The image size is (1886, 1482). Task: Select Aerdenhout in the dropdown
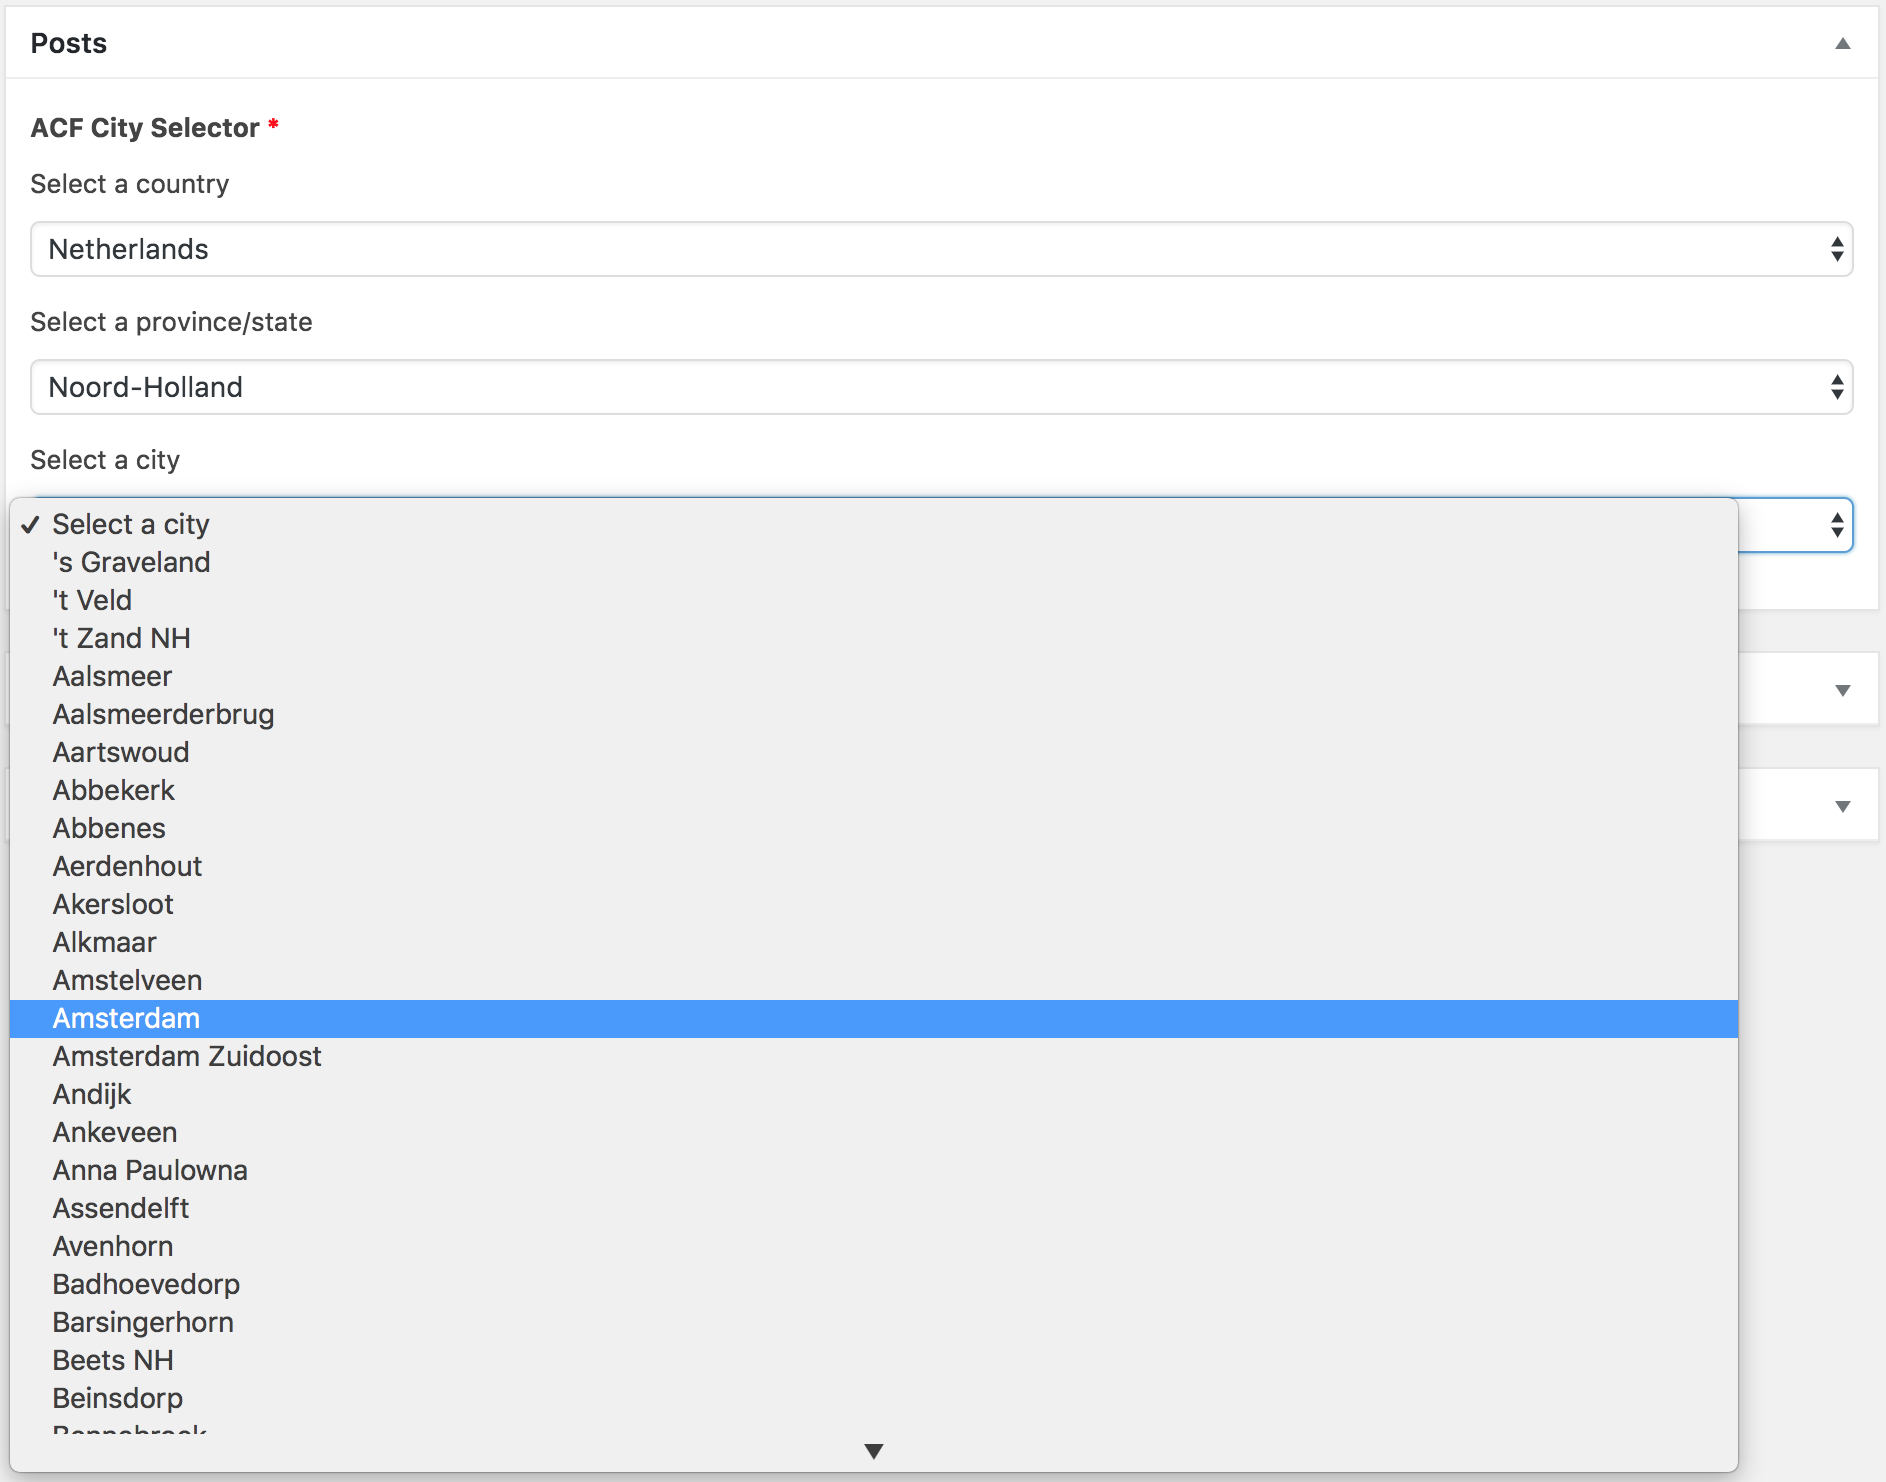[874, 866]
